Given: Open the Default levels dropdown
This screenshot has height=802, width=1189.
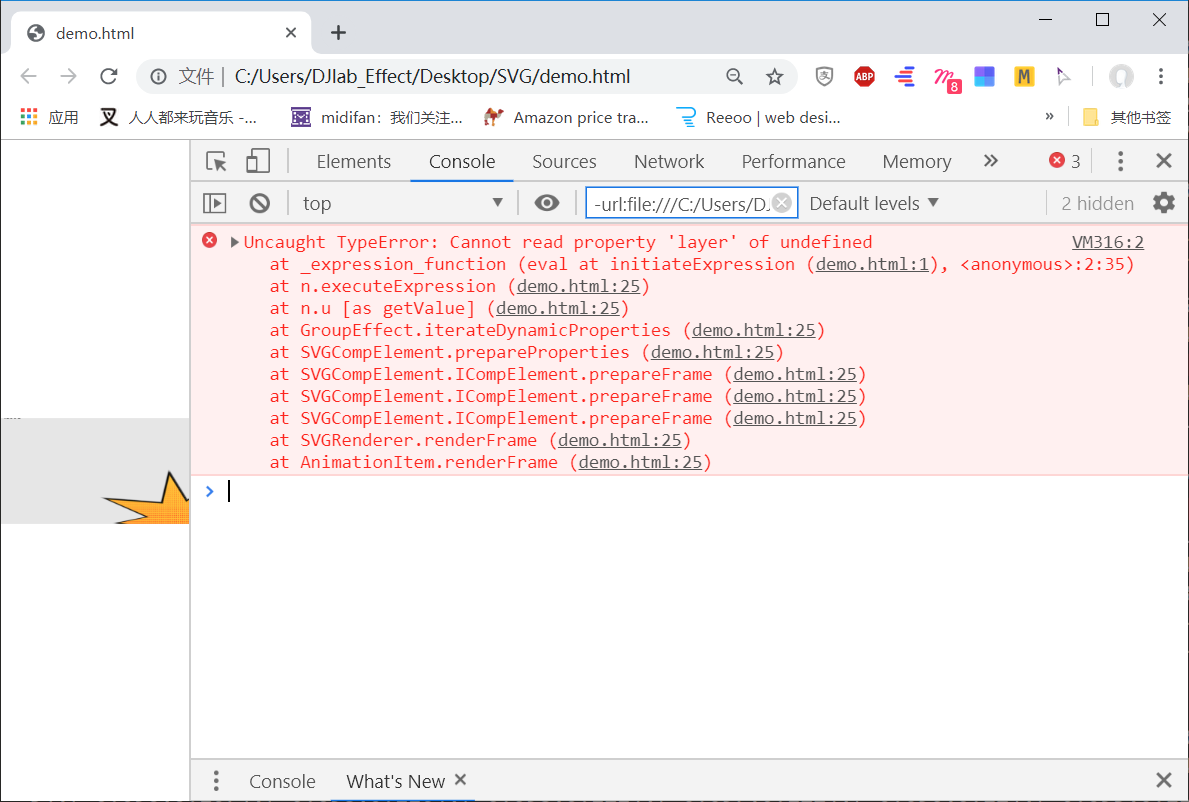Looking at the screenshot, I should tap(874, 203).
